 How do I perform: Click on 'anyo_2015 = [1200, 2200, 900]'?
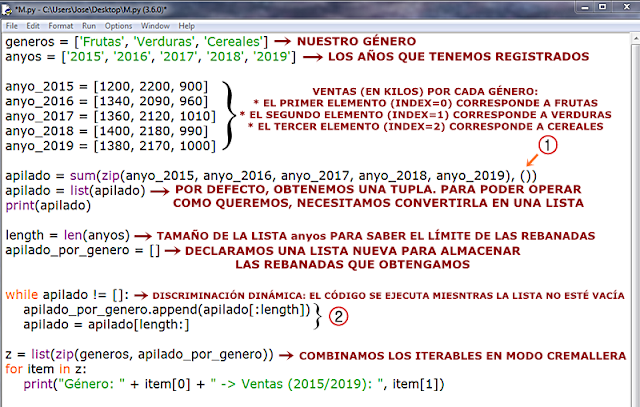(x=107, y=87)
